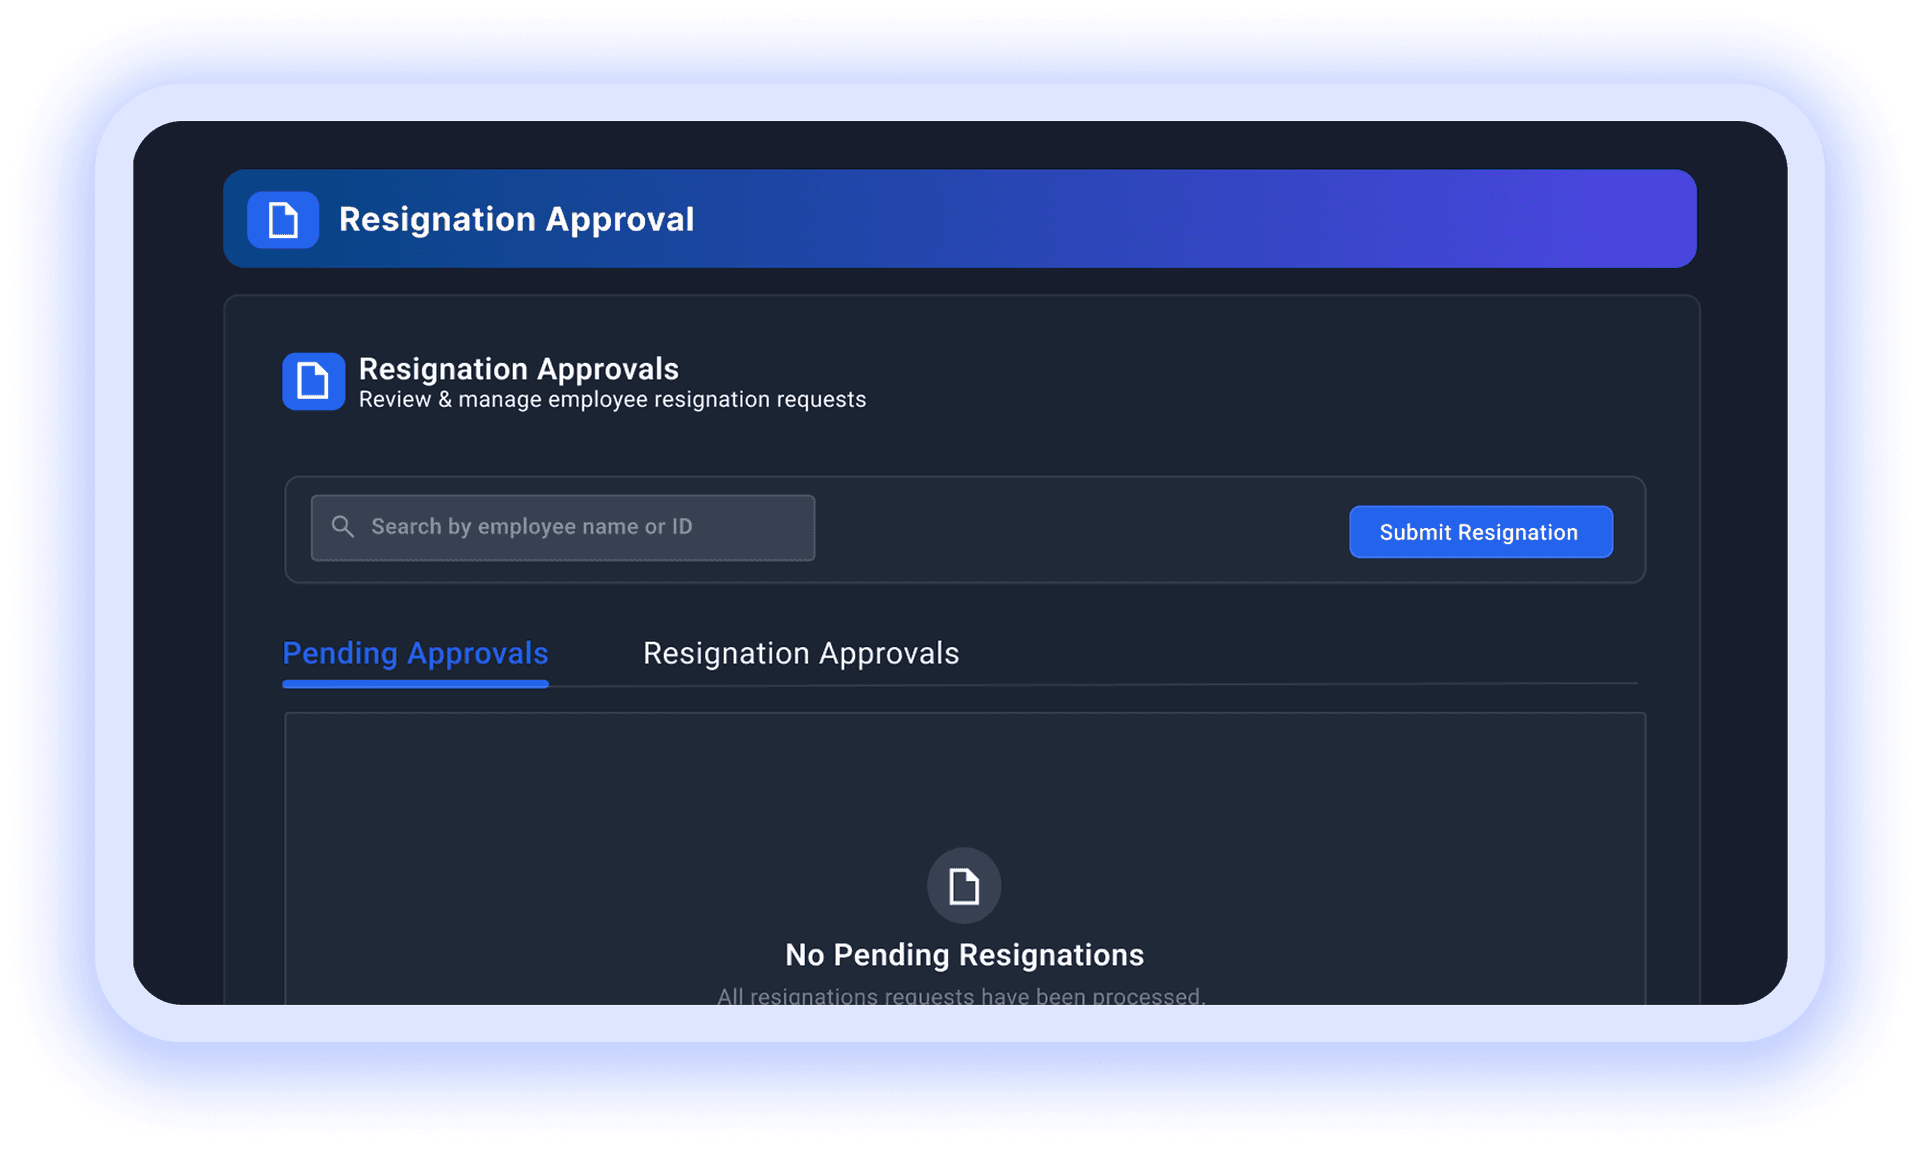Click the Review & manage employee resignation requests subtitle

pos(613,399)
